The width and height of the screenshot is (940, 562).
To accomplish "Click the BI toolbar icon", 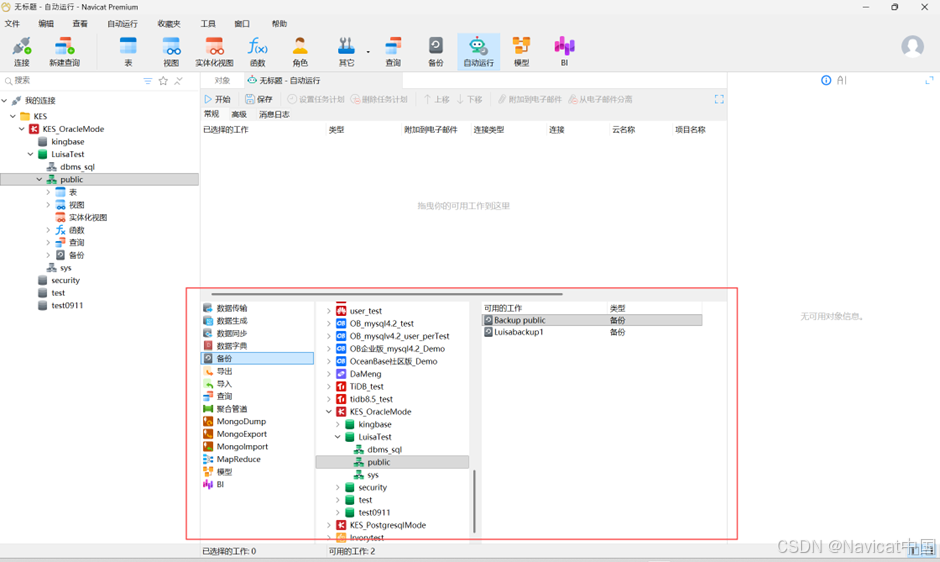I will point(564,52).
